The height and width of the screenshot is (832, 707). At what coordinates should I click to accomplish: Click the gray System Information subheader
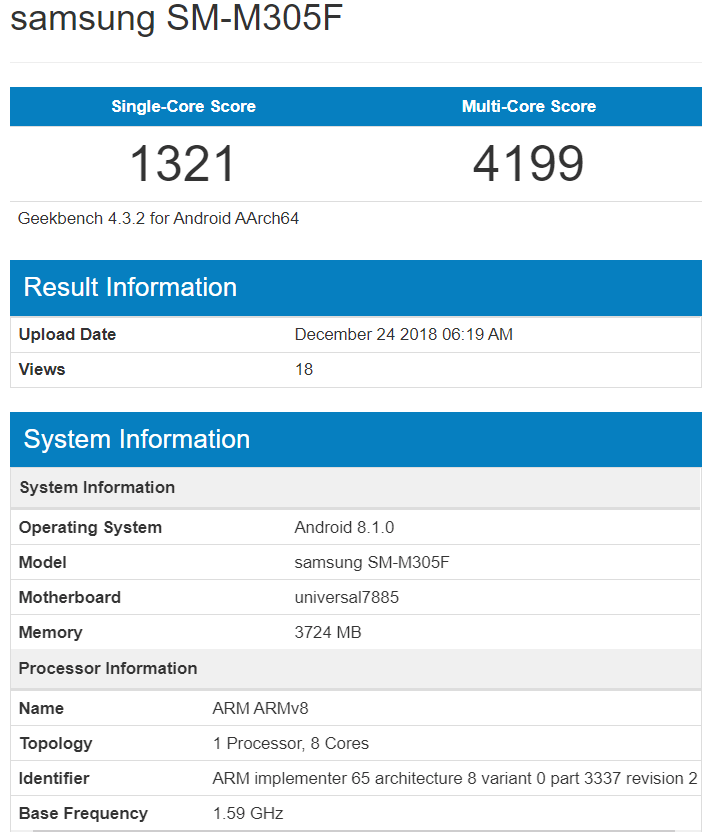click(x=356, y=487)
